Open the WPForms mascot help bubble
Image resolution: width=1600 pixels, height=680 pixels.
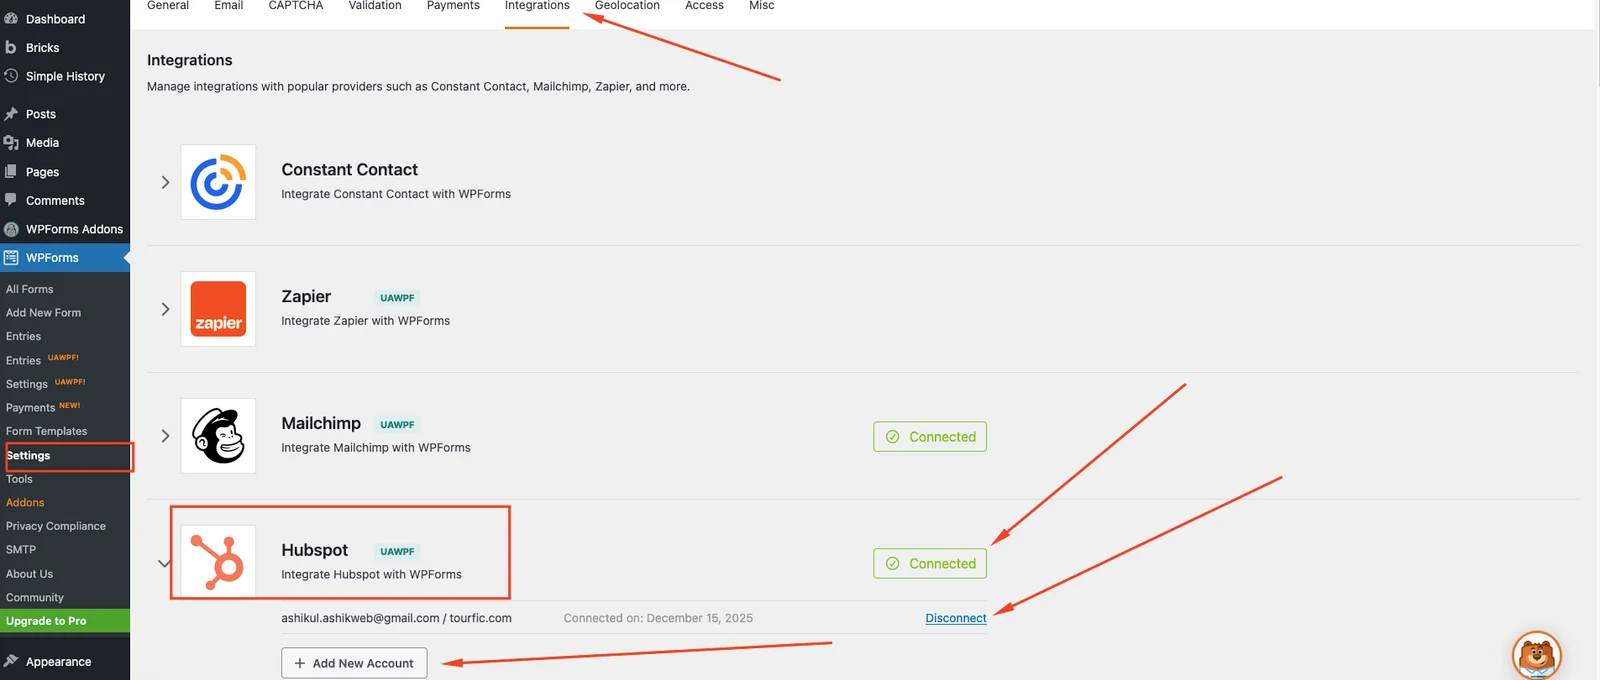click(1536, 656)
